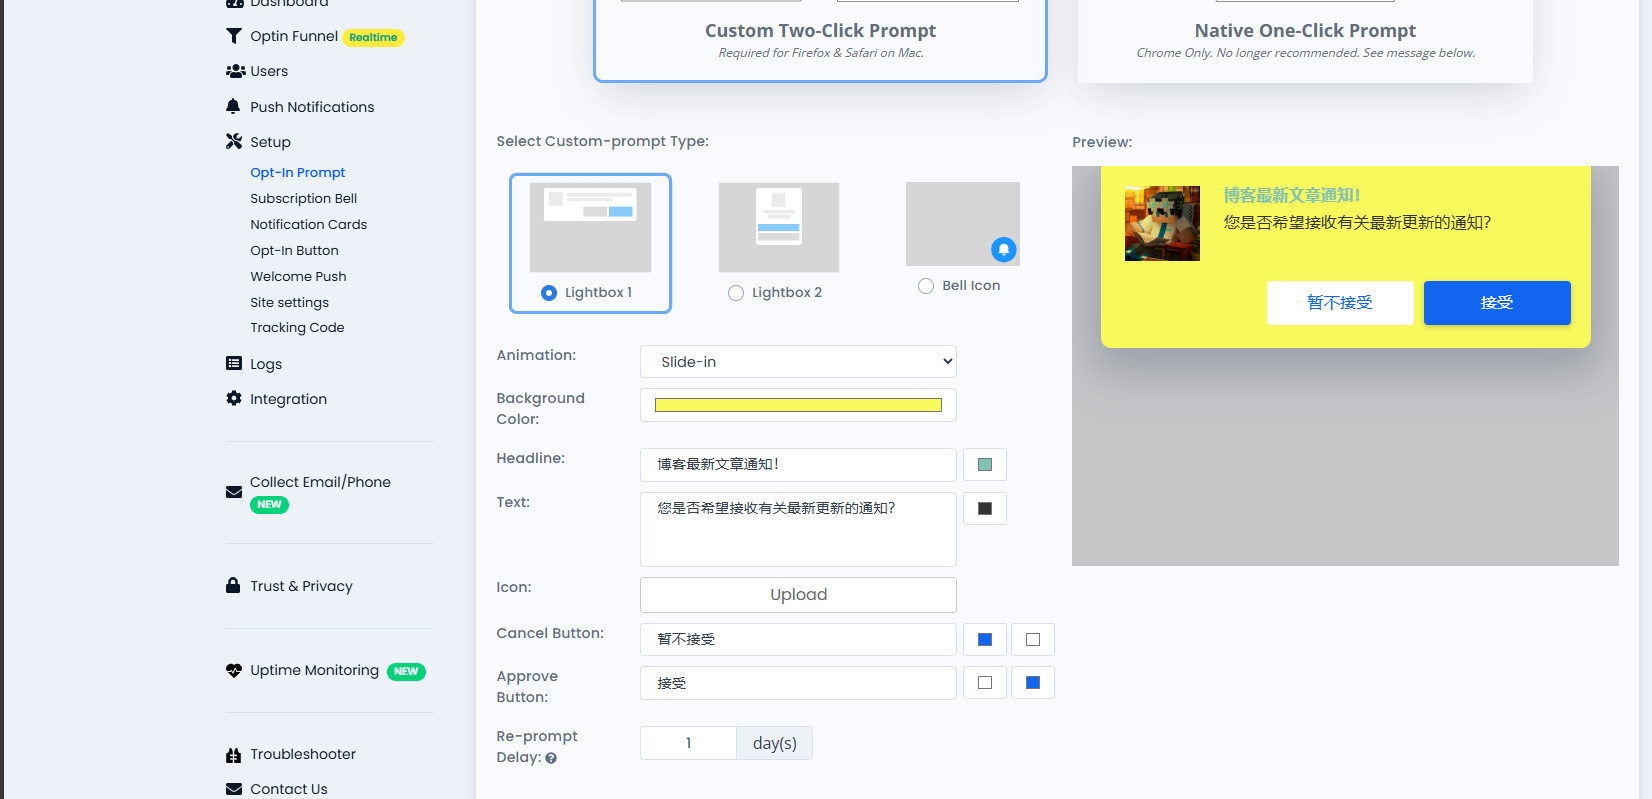Click the Upload icon button
Screen dimensions: 1652x799
[798, 595]
